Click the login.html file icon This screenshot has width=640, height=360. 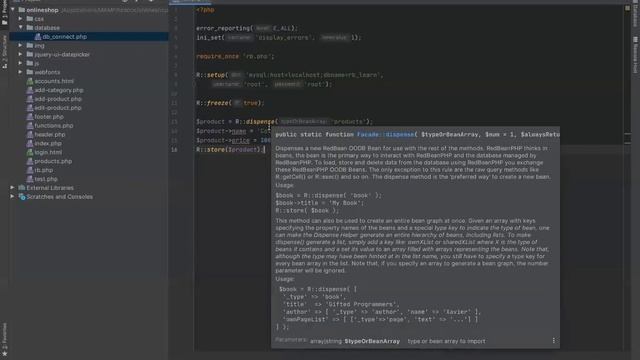pyautogui.click(x=30, y=152)
